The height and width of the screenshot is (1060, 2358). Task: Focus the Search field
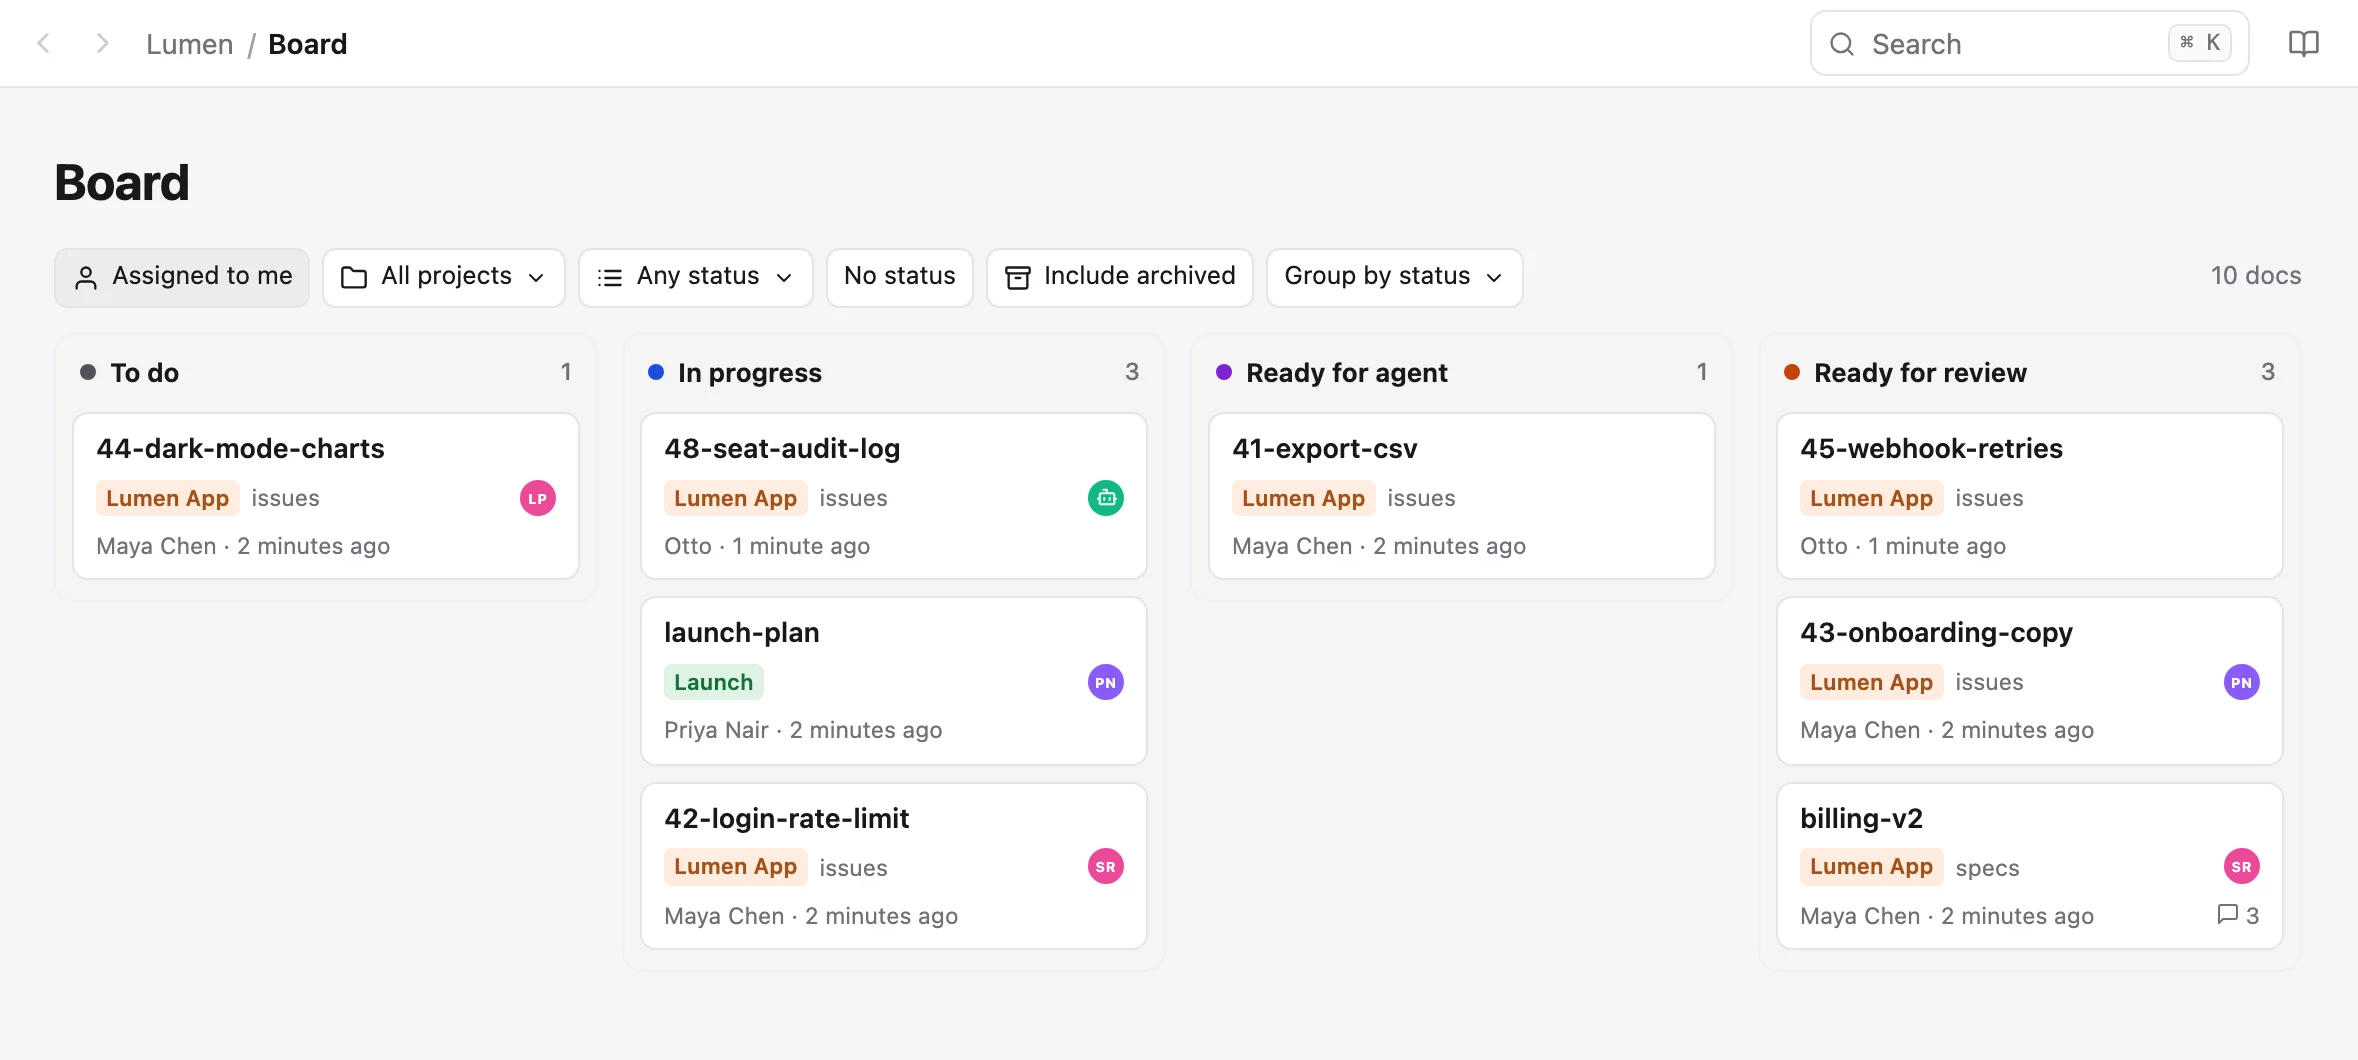pyautogui.click(x=2030, y=43)
